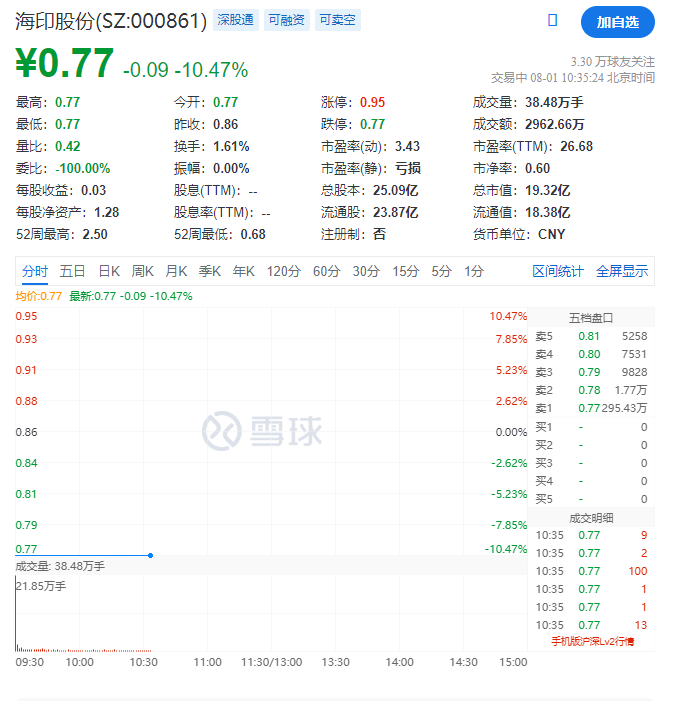The image size is (679, 701).
Task: Select the 卖2 order row at 0.78
Action: [x=591, y=390]
